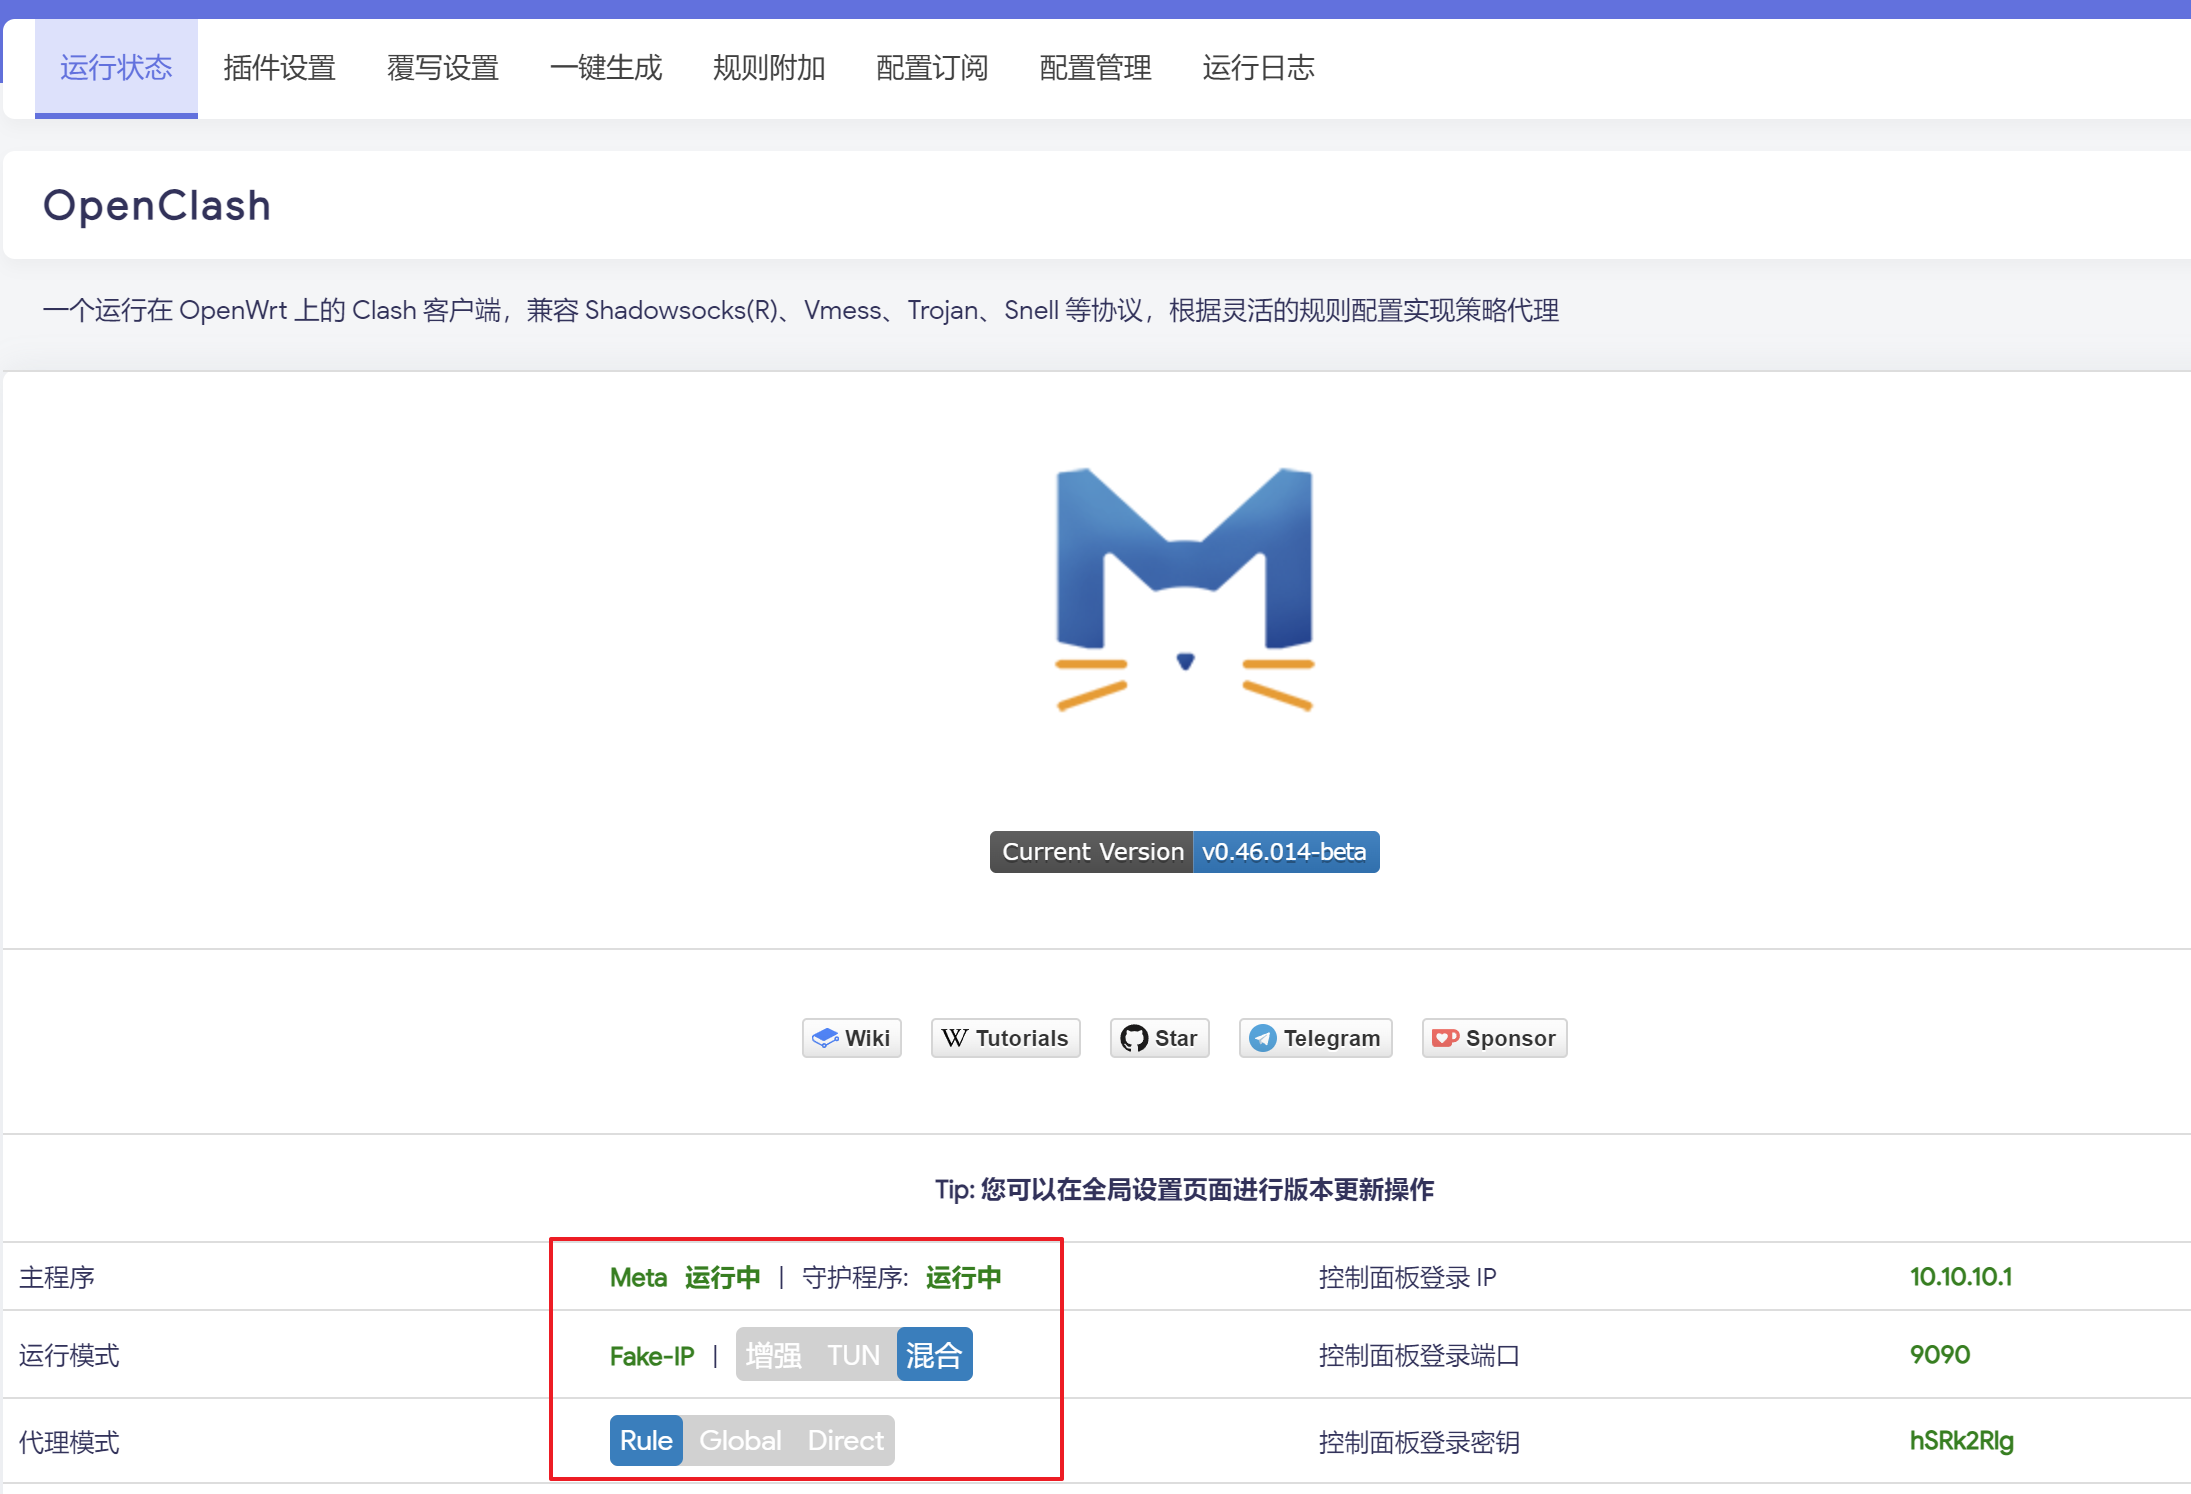Image resolution: width=2191 pixels, height=1494 pixels.
Task: Select the 混合 run mode
Action: pyautogui.click(x=934, y=1355)
